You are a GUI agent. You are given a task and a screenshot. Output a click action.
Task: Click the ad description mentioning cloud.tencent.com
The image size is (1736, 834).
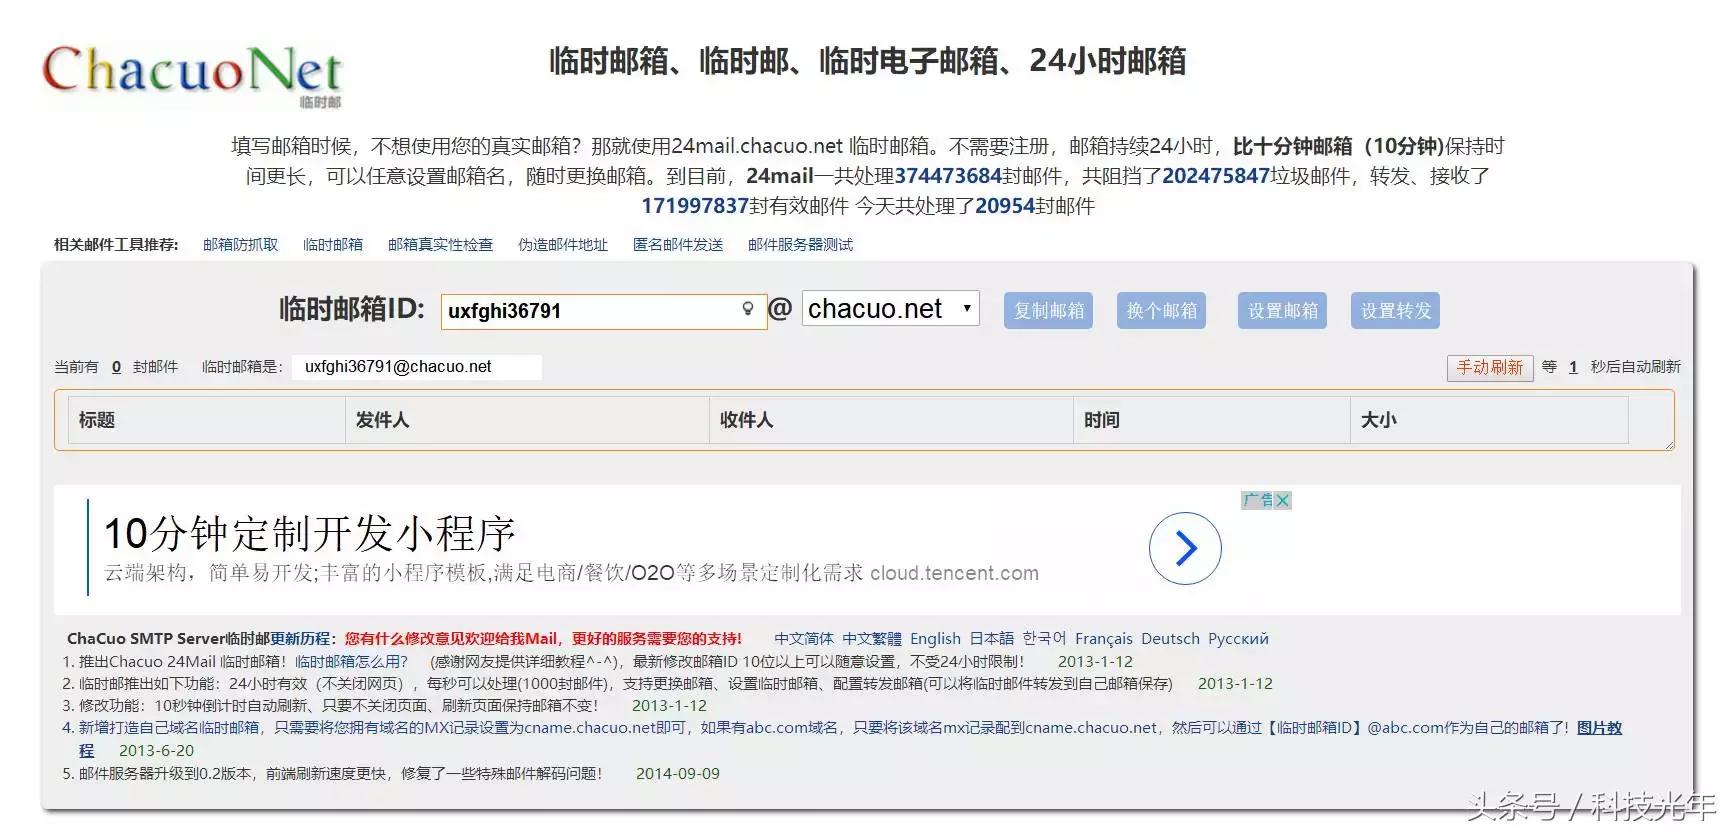point(571,573)
